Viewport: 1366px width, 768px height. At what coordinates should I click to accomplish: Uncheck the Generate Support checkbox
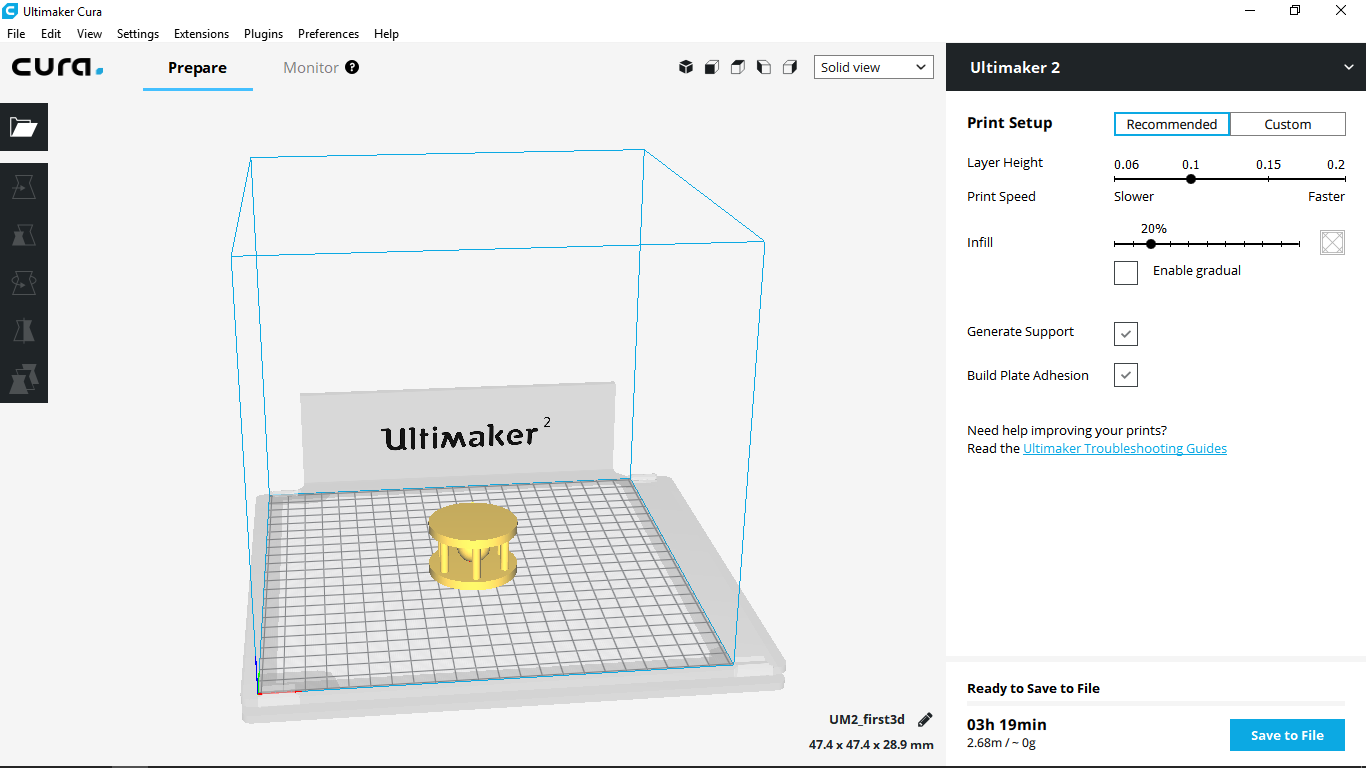pos(1126,333)
